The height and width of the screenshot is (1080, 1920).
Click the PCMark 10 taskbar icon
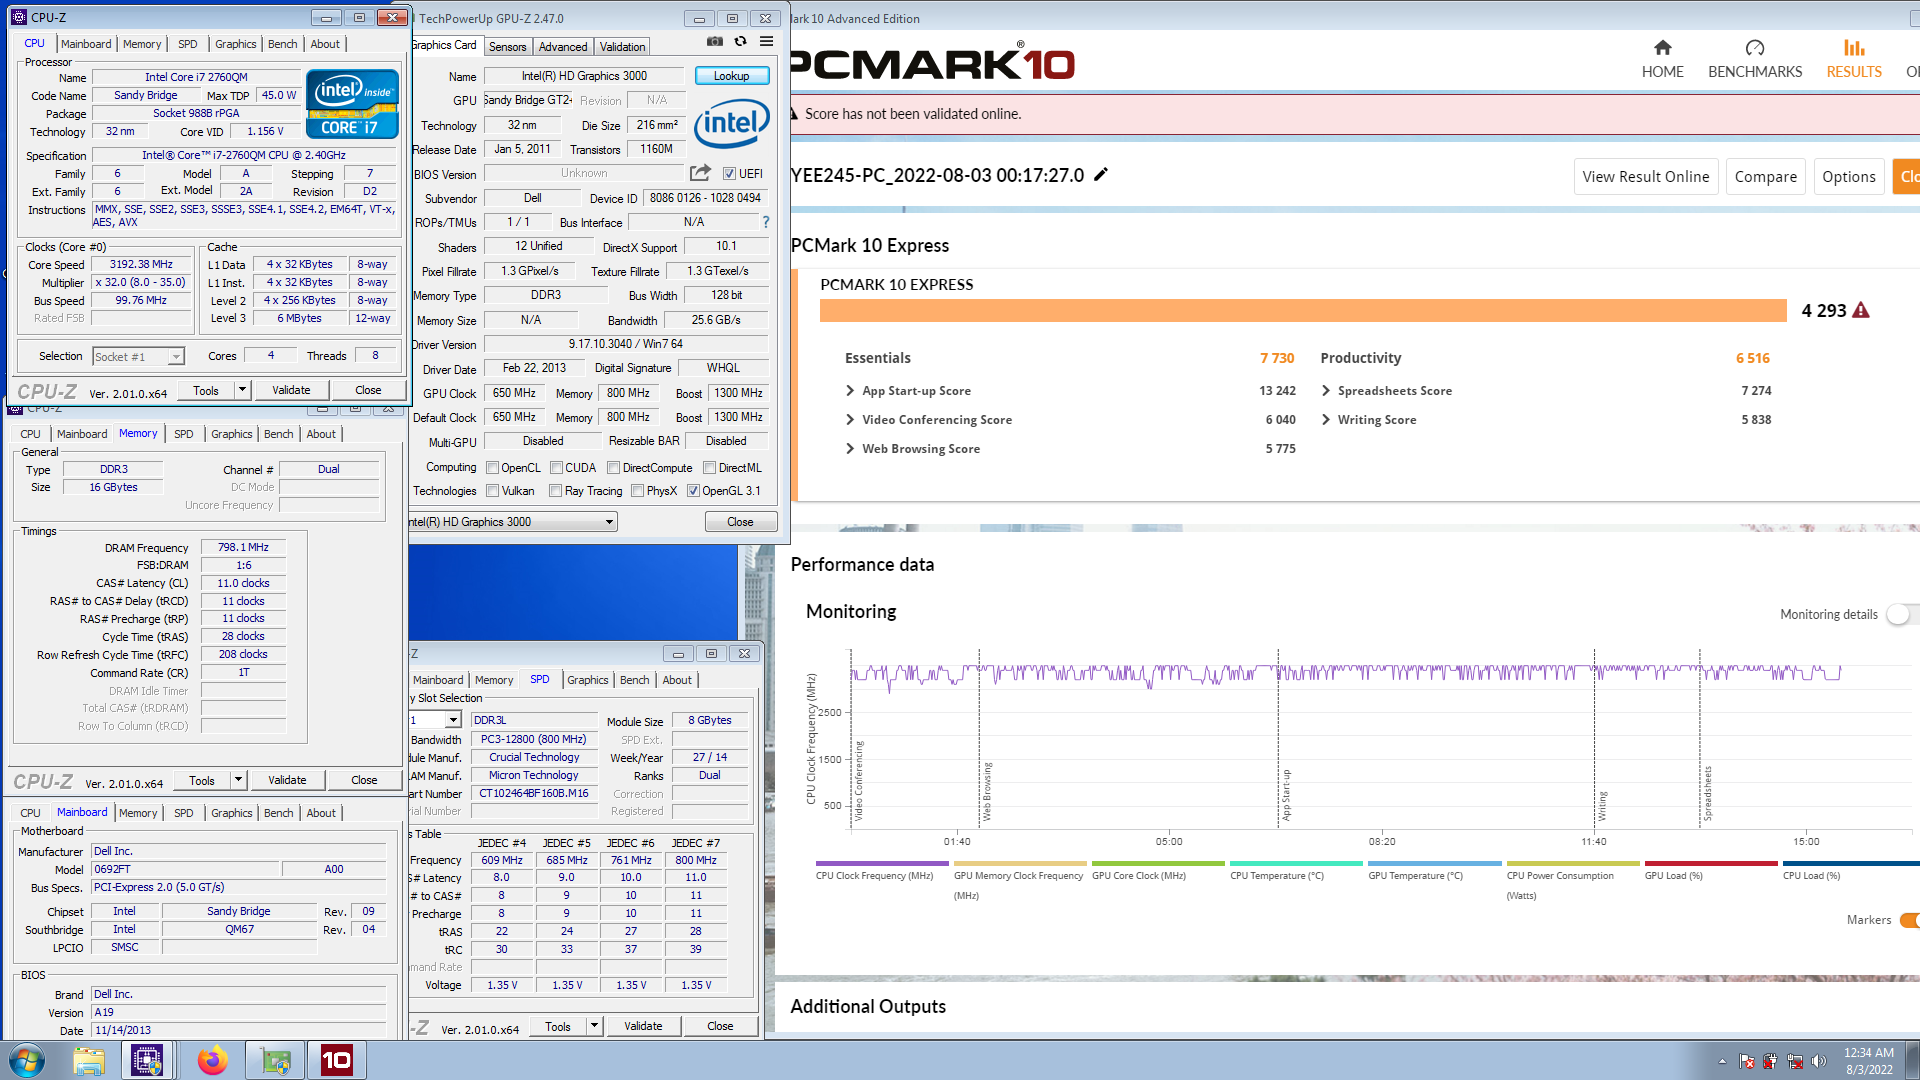coord(336,1060)
